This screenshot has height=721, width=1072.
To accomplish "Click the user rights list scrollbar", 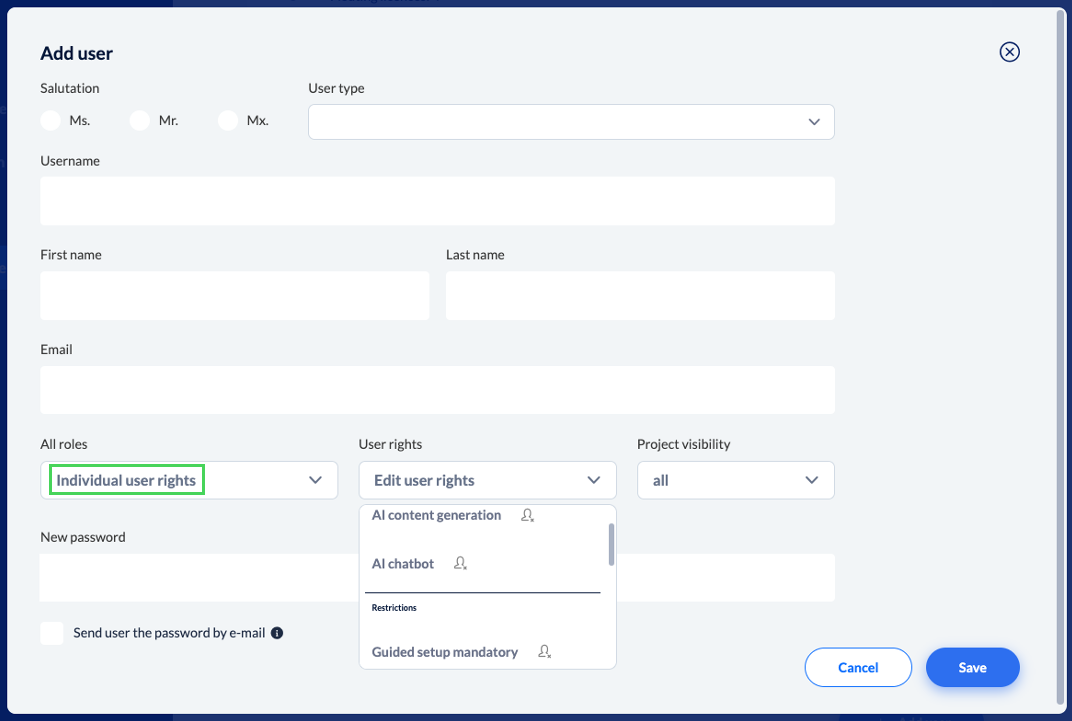I will point(611,545).
